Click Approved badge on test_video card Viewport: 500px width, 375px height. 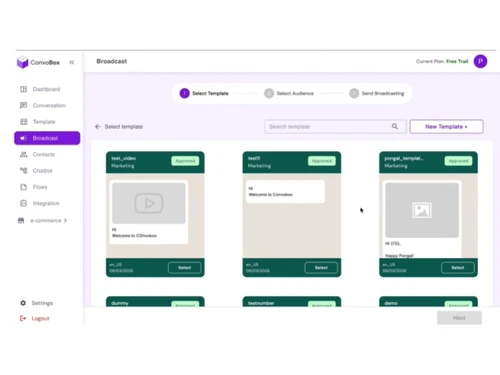point(185,161)
